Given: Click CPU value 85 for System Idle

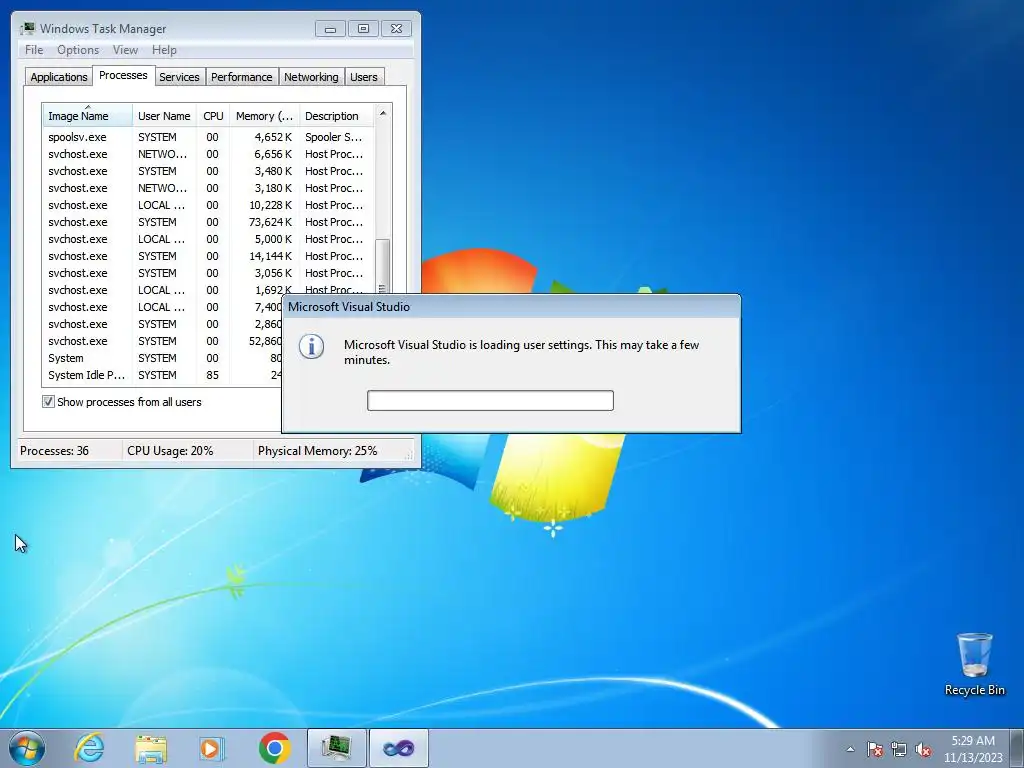Looking at the screenshot, I should point(212,375).
